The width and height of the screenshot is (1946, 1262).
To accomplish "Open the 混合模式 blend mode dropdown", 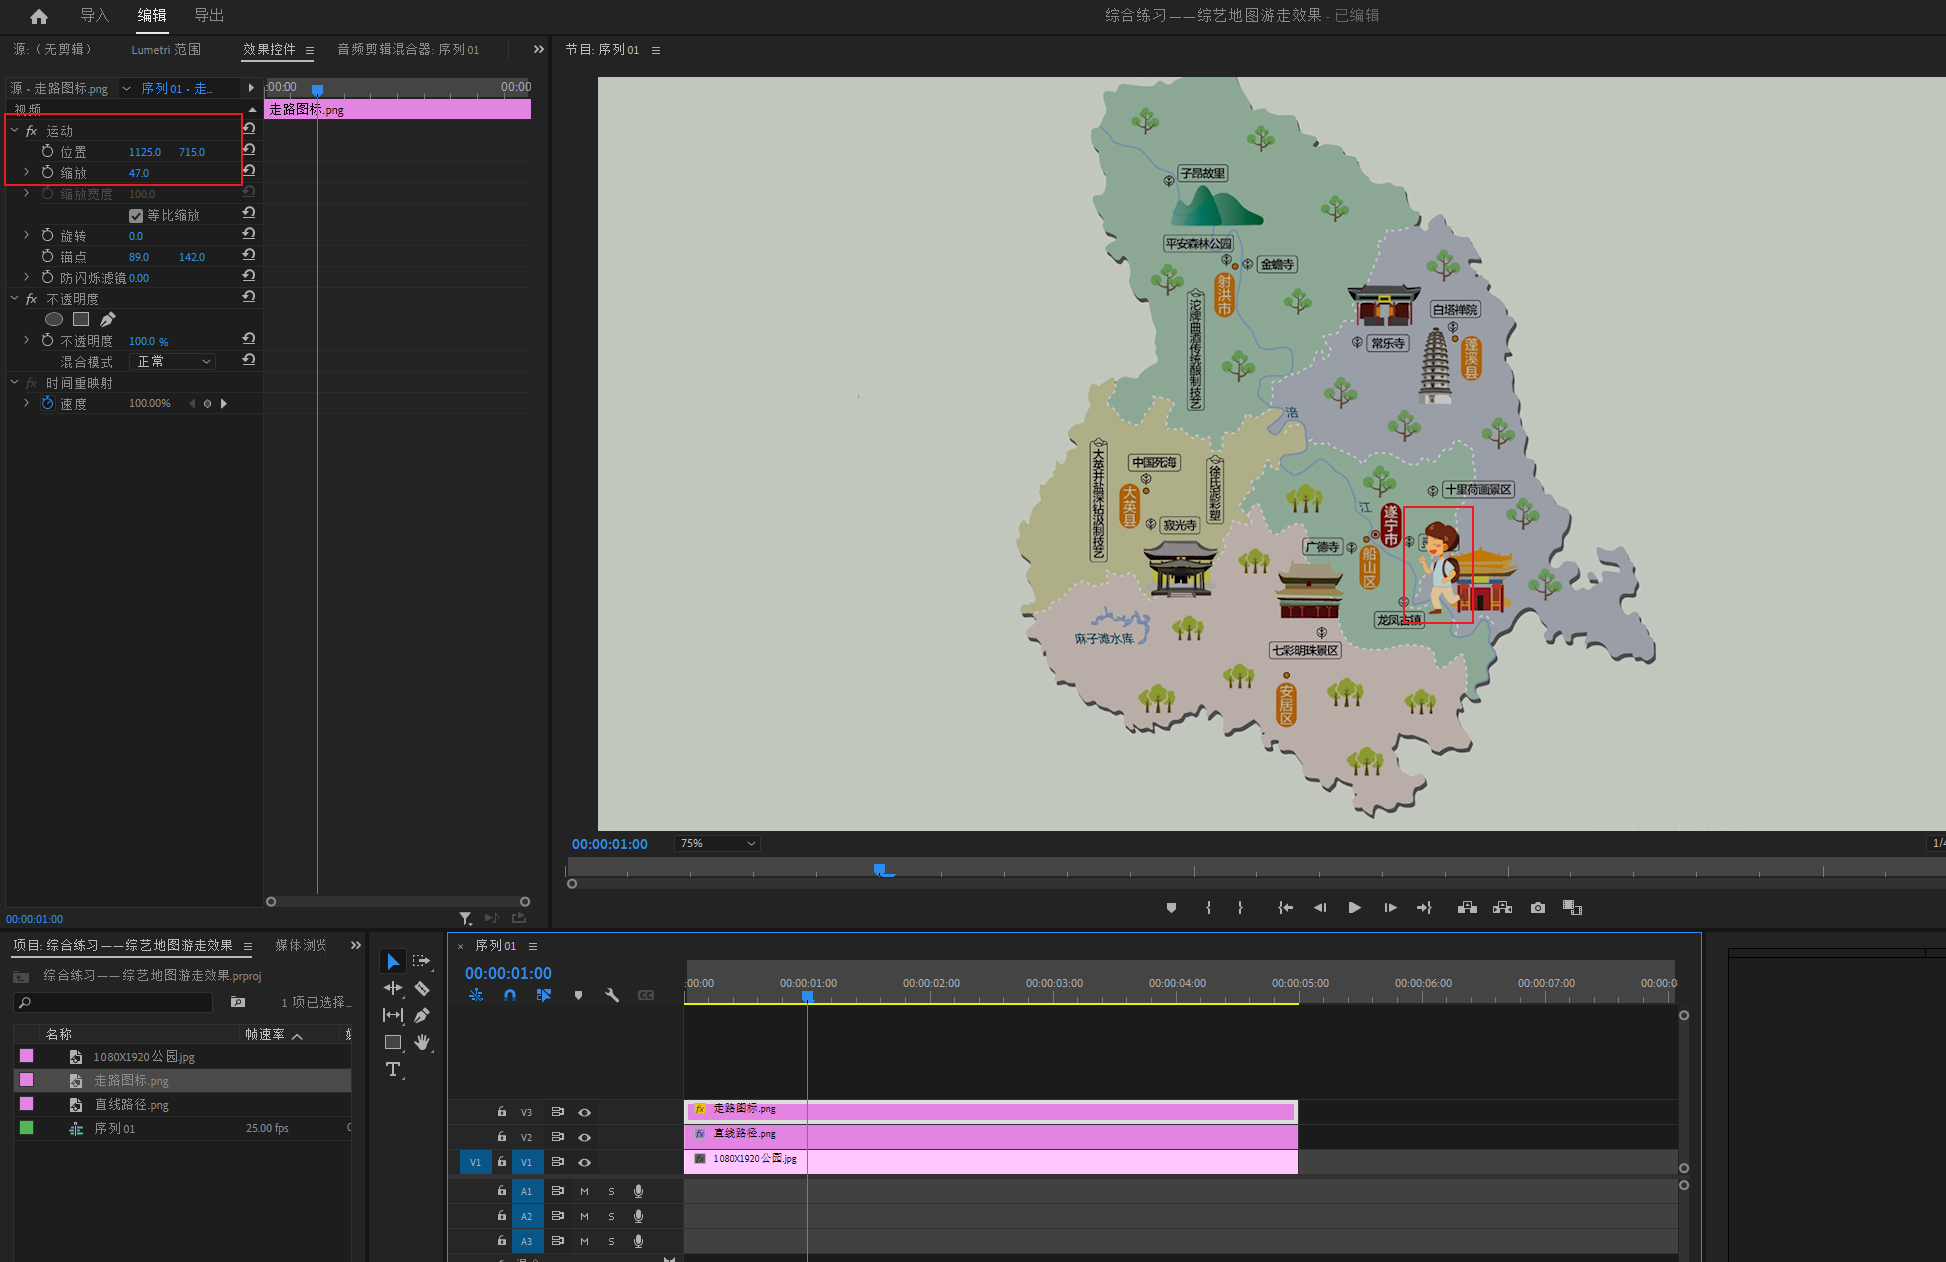I will coord(174,362).
